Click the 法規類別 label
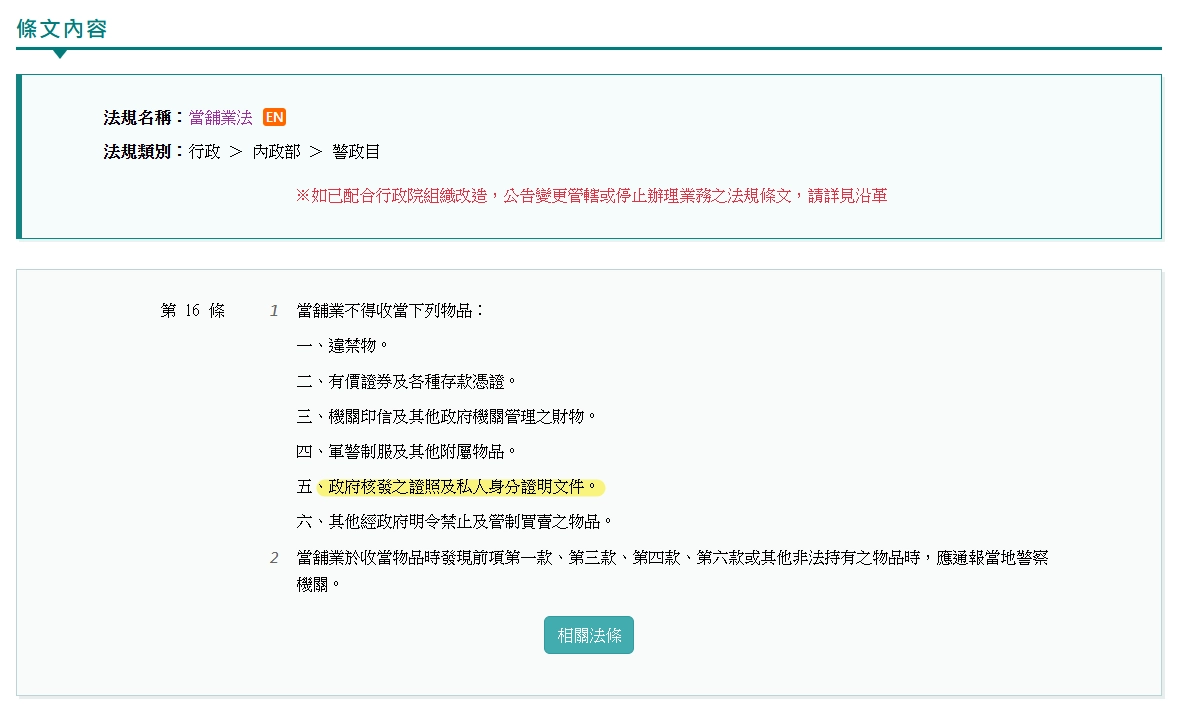This screenshot has width=1177, height=704. [x=137, y=151]
